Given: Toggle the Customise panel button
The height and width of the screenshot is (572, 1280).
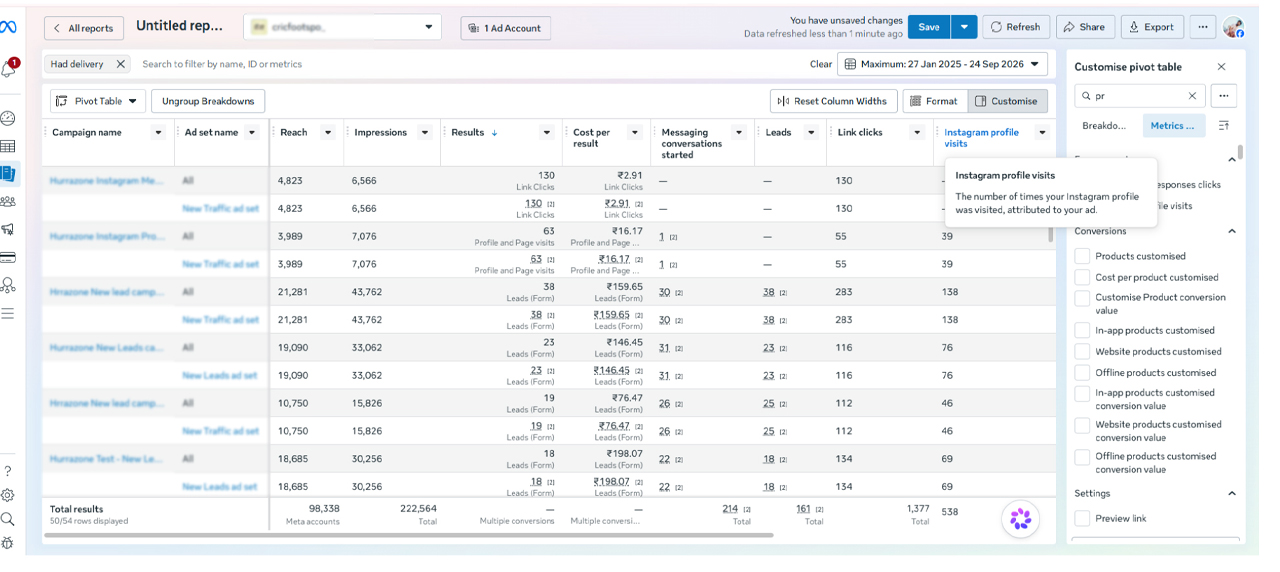Looking at the screenshot, I should 1007,101.
